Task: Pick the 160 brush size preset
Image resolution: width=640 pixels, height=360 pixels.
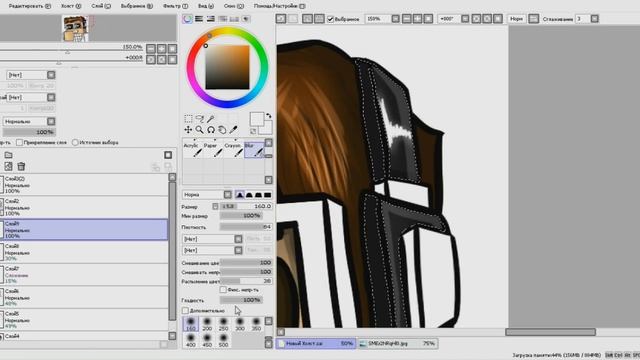Action: [191, 324]
